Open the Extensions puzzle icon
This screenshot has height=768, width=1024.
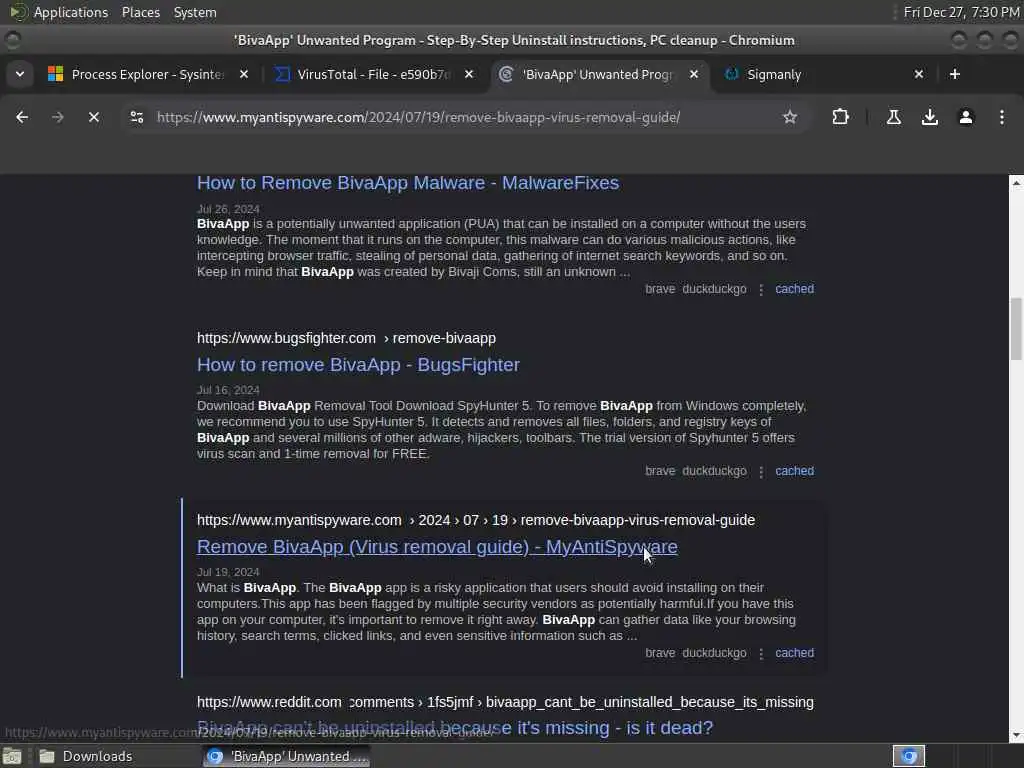click(x=840, y=118)
